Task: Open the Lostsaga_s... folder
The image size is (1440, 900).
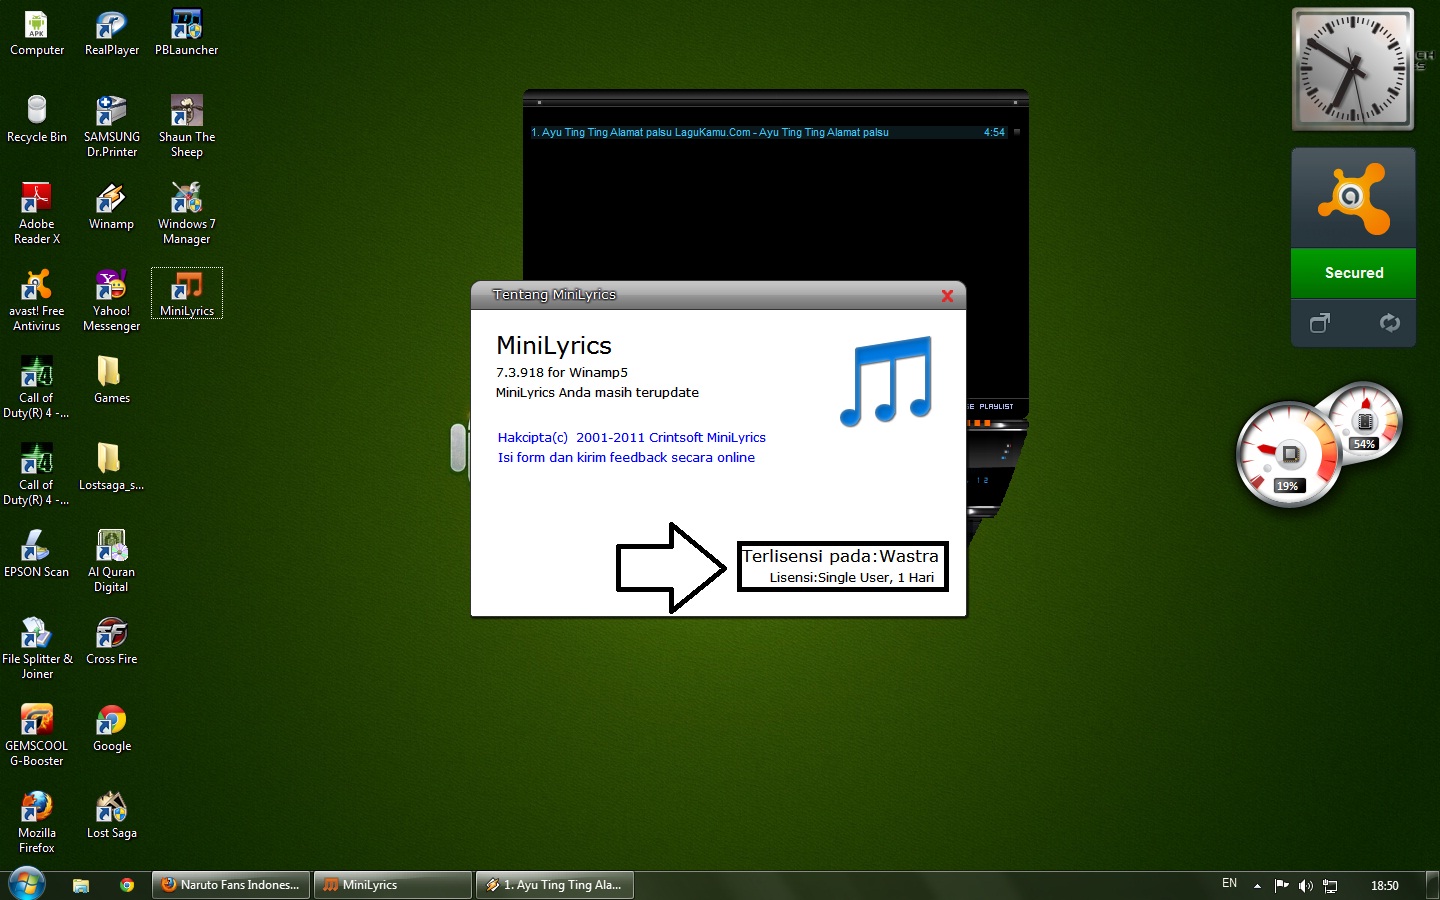Action: tap(111, 468)
